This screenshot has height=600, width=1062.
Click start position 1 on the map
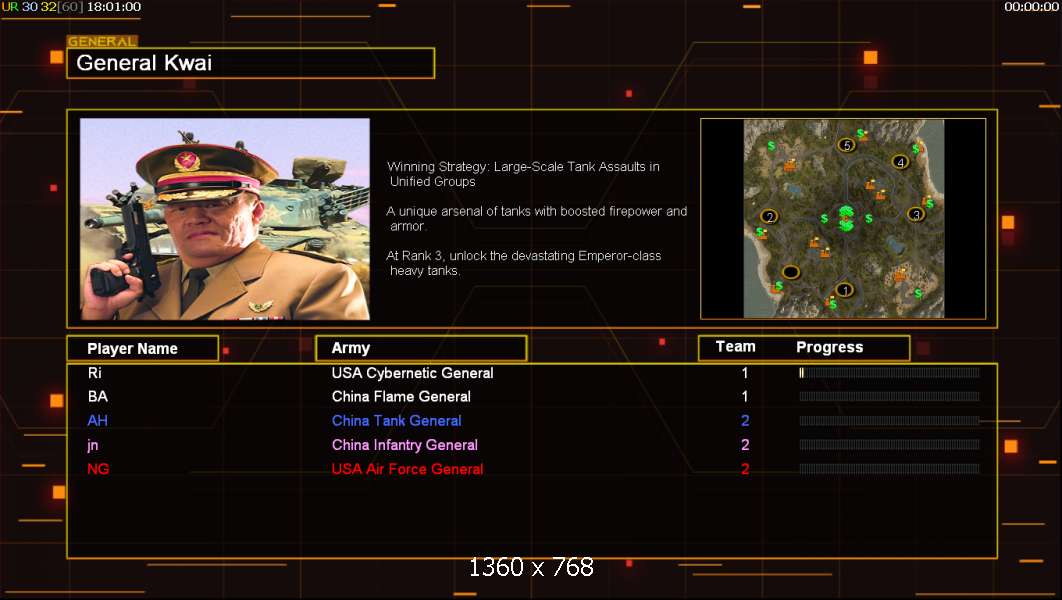coord(845,290)
